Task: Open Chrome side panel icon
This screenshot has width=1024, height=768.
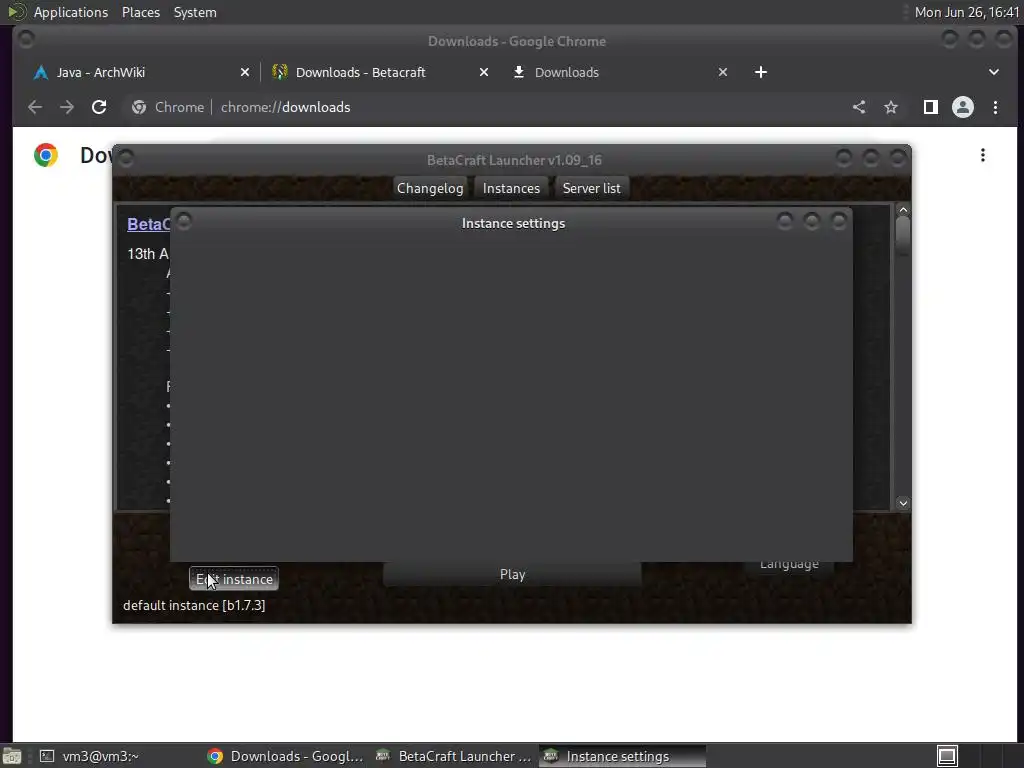Action: tap(931, 107)
